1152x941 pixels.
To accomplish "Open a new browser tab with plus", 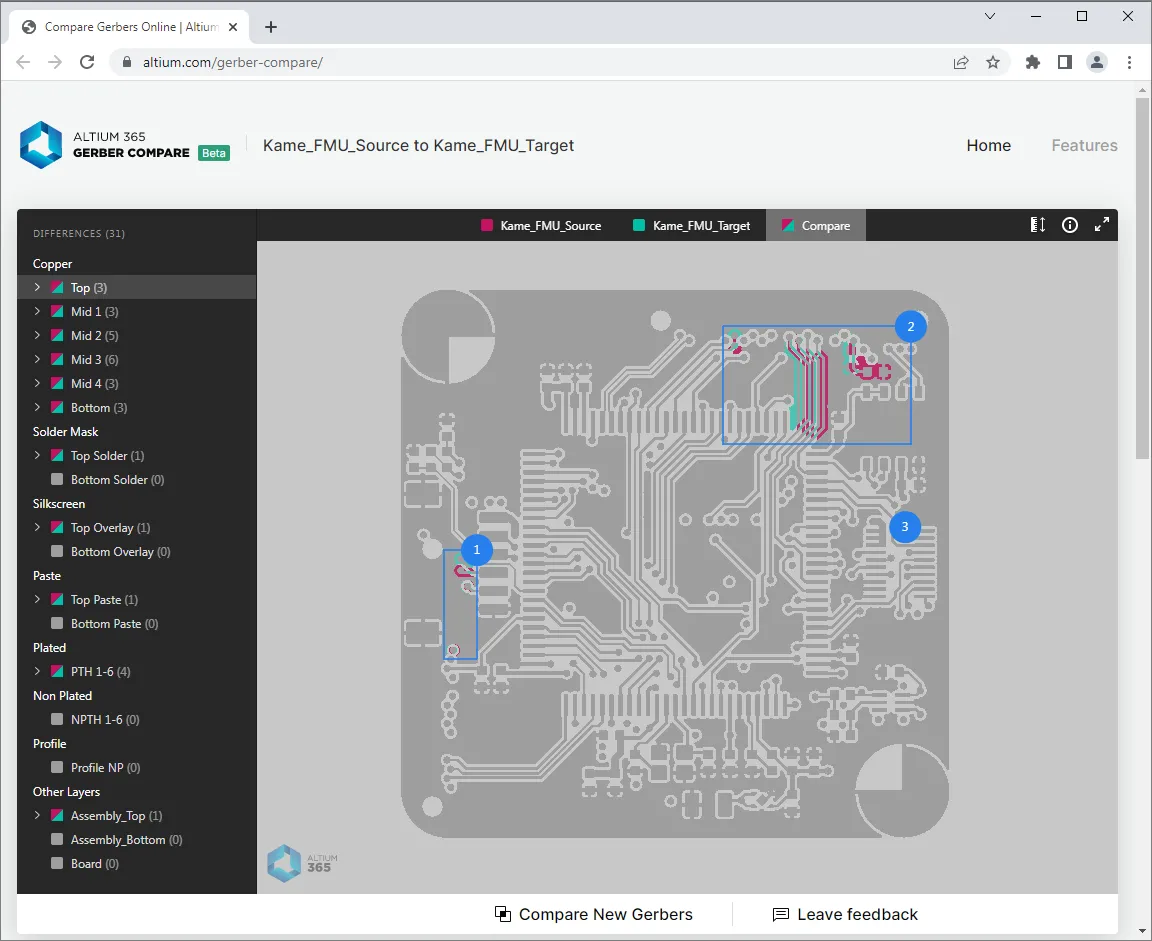I will pos(271,27).
